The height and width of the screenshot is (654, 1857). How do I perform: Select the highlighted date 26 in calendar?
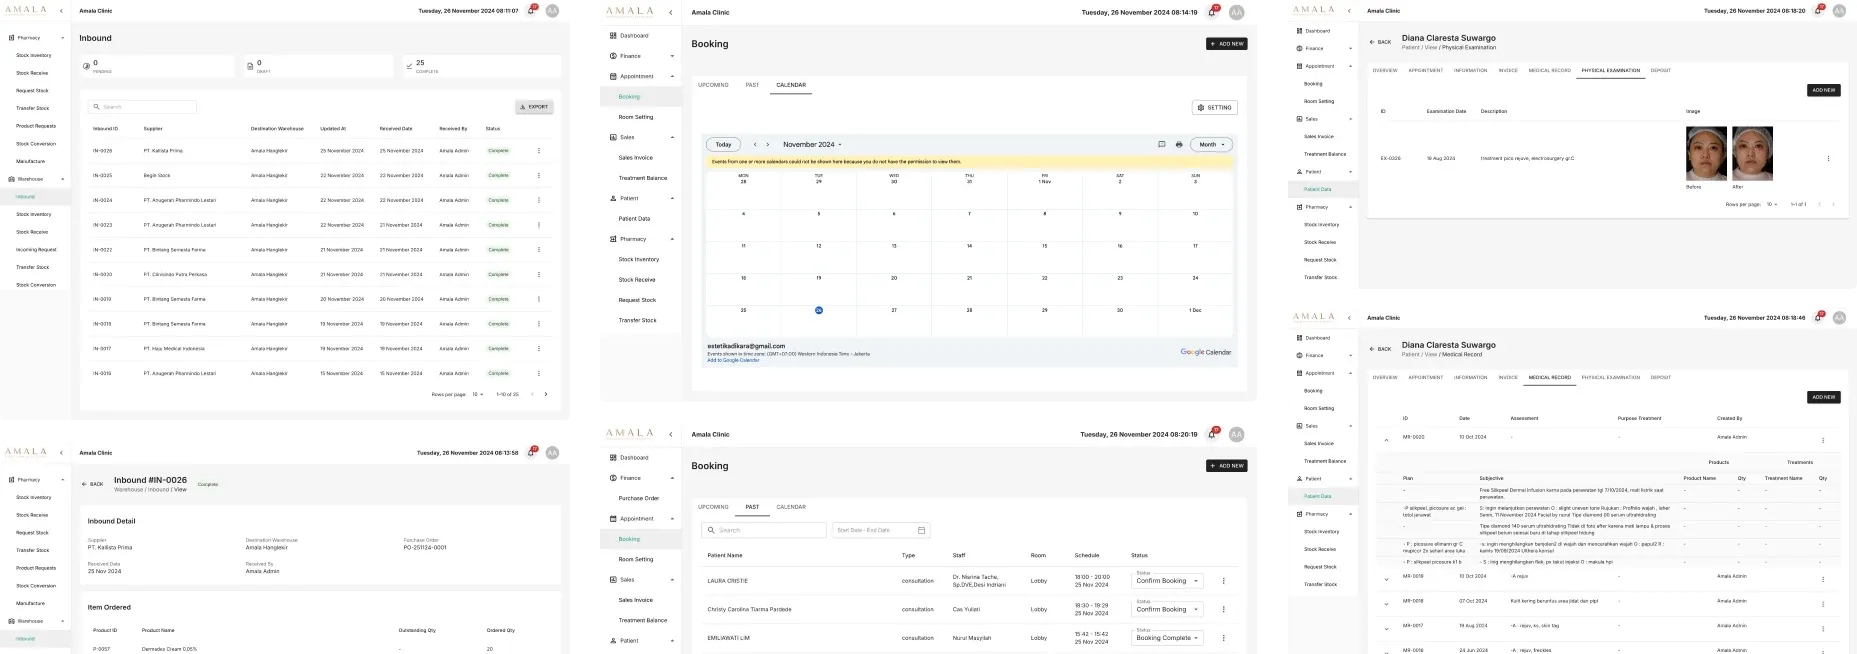[818, 310]
